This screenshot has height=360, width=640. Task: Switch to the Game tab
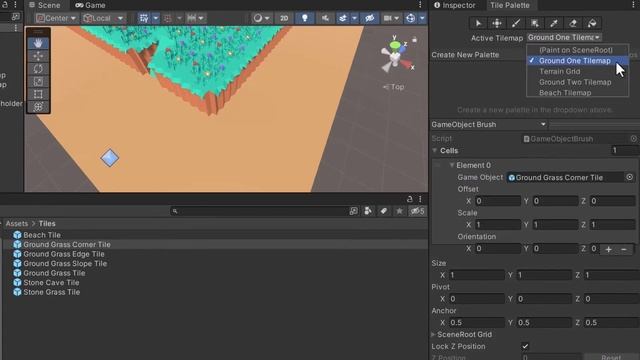coord(90,5)
